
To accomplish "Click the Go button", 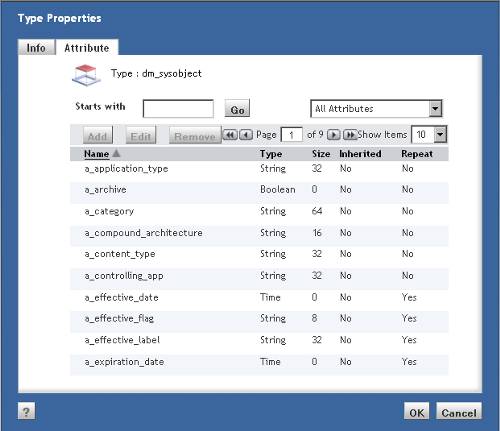I will click(237, 109).
